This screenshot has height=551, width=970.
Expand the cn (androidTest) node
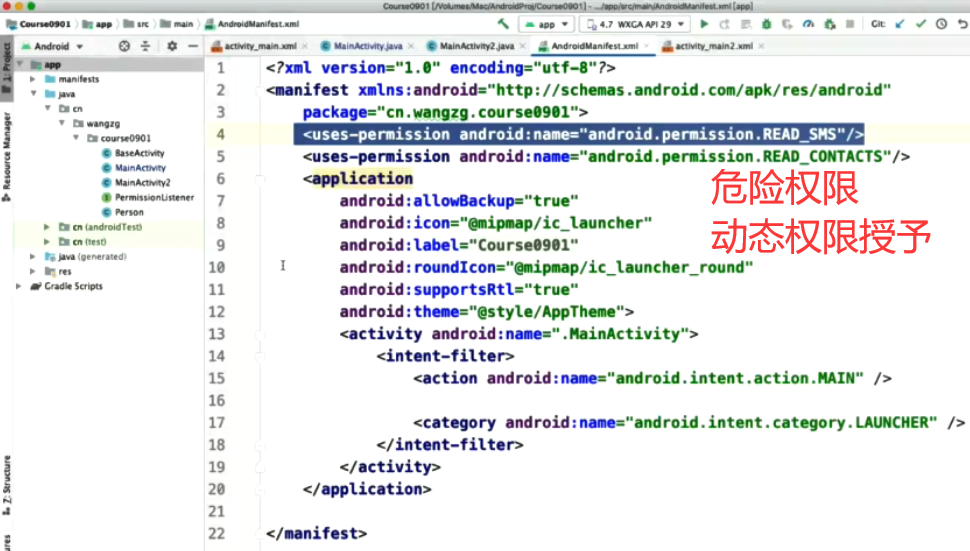click(x=47, y=227)
